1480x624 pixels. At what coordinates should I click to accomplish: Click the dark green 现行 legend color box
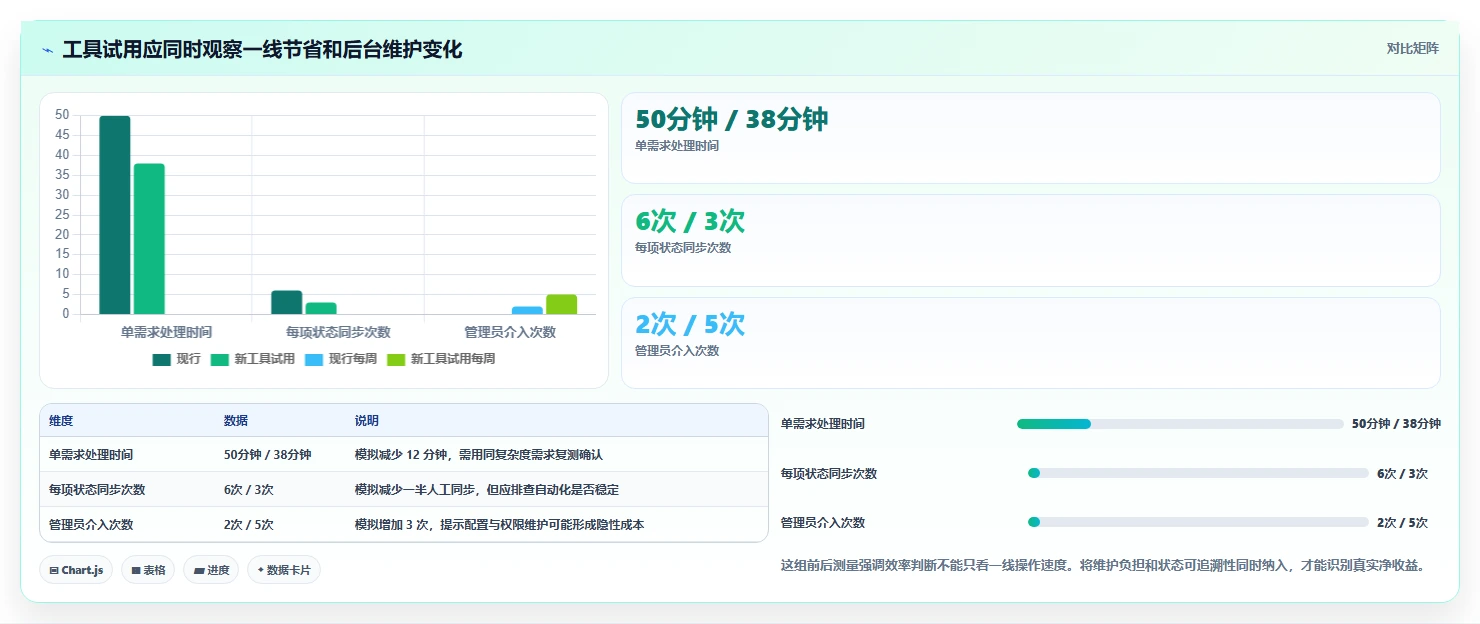click(162, 360)
